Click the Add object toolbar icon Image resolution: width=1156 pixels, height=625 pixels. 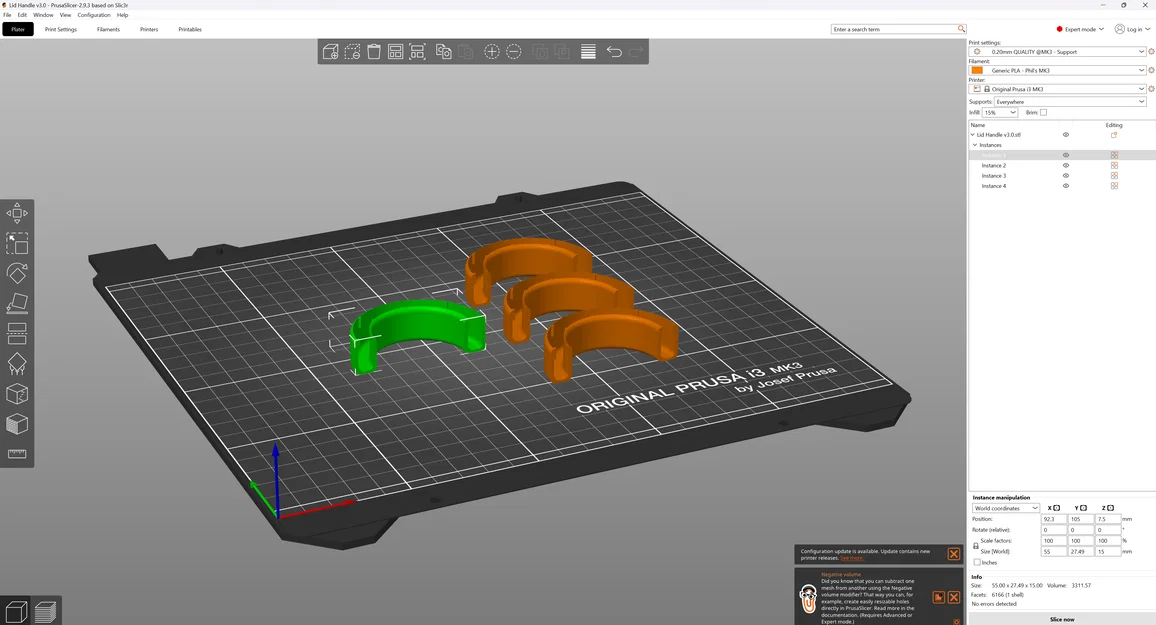point(330,52)
